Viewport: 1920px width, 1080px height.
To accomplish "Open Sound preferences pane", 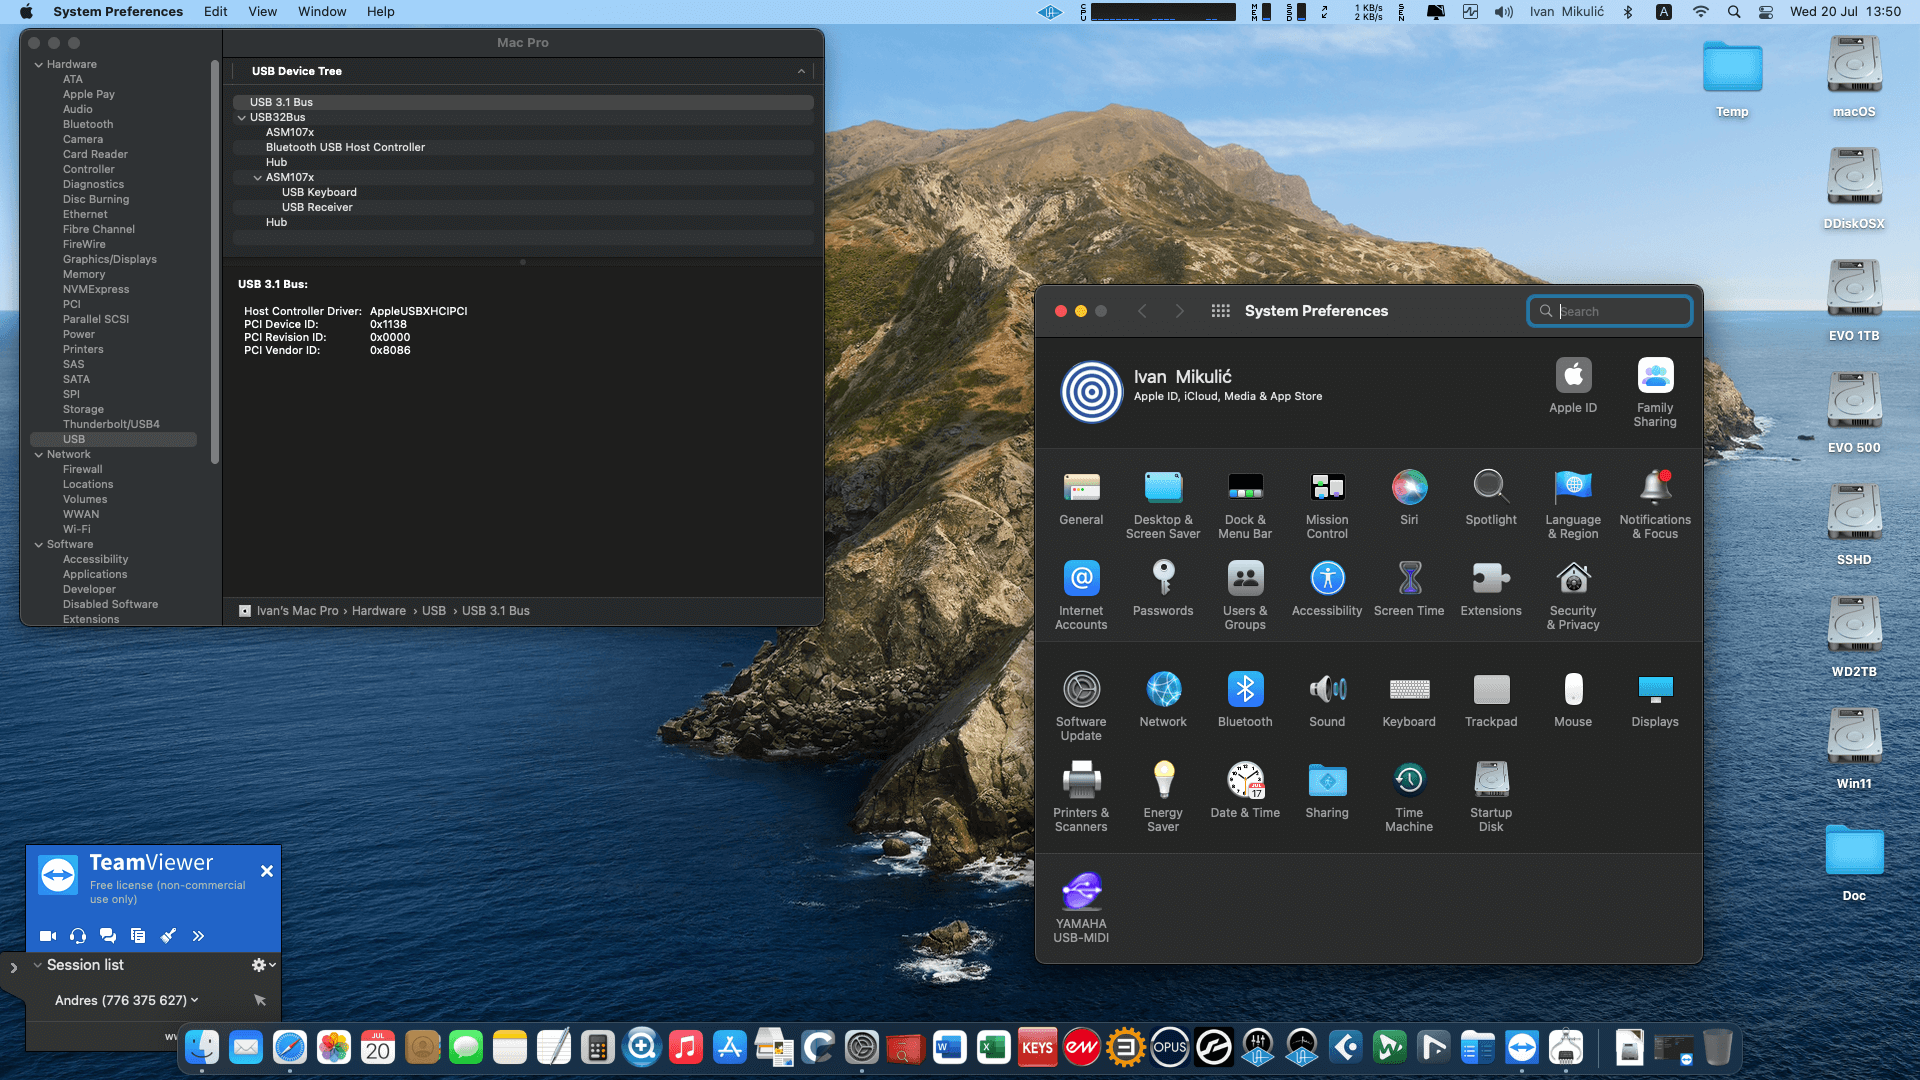I will point(1327,700).
